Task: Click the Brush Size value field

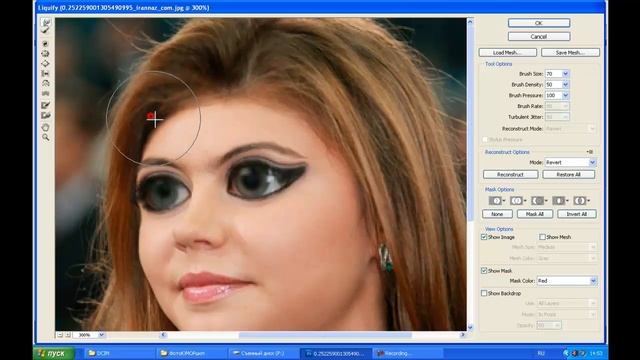Action: (x=553, y=74)
